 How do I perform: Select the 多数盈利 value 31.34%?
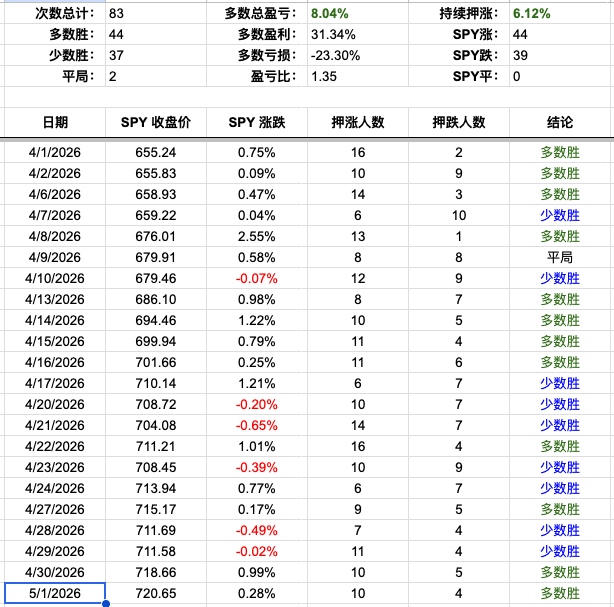(358, 34)
